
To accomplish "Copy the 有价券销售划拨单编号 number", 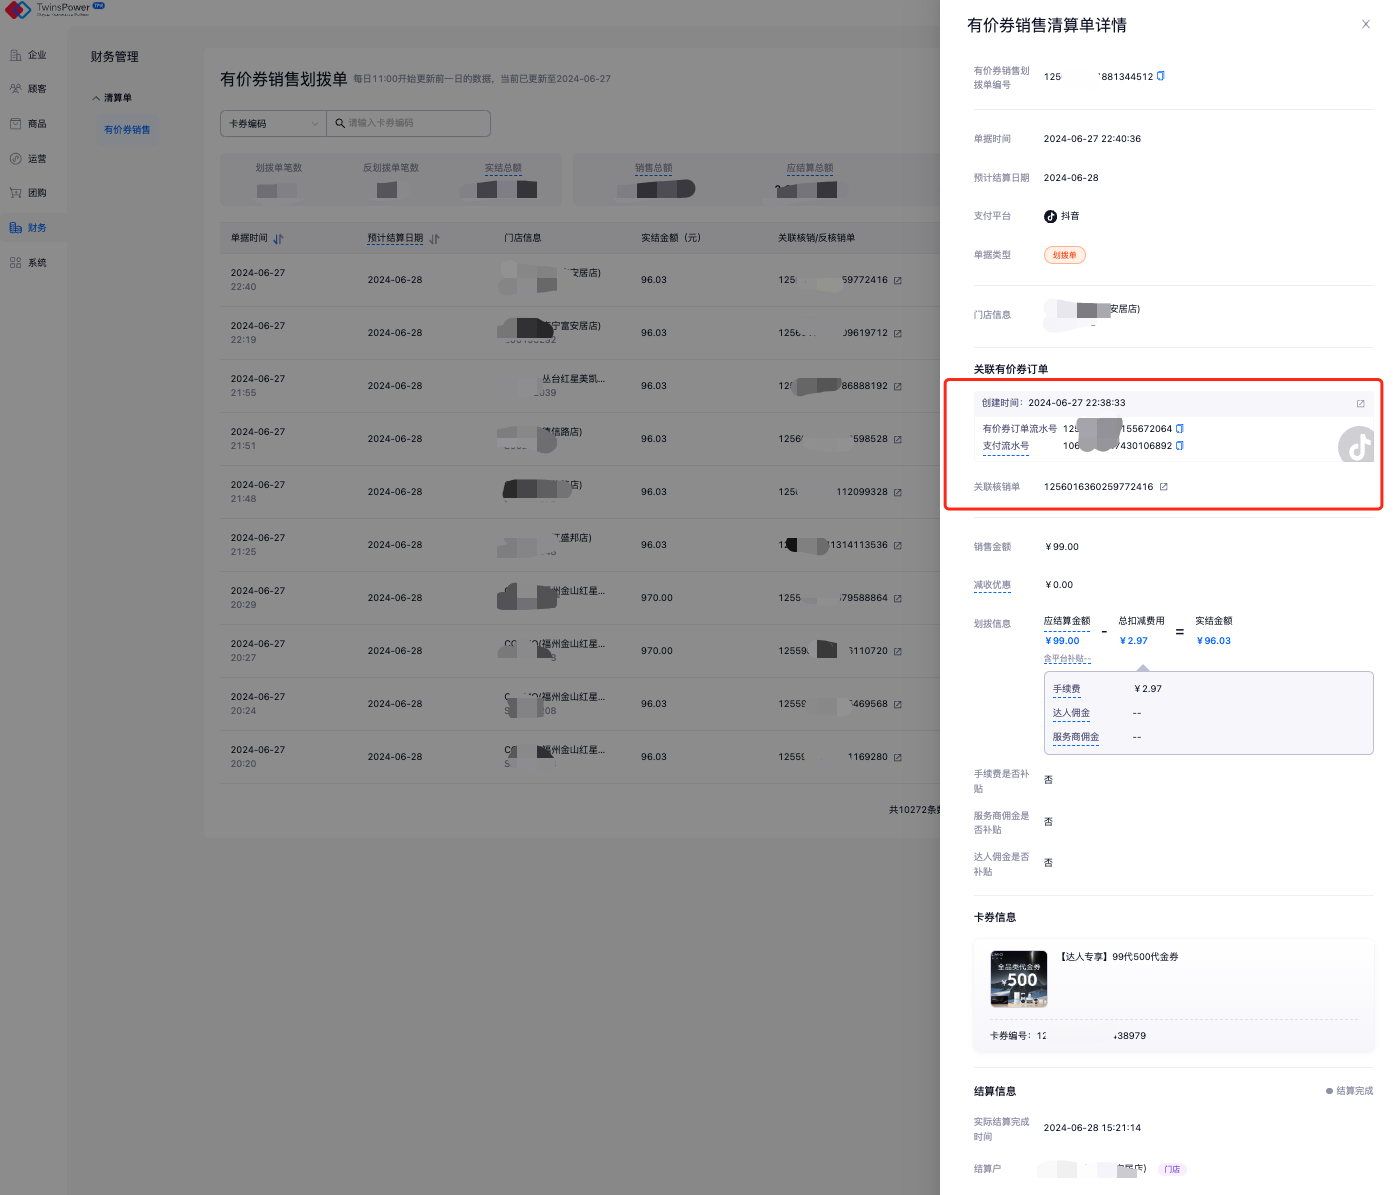I will [1161, 76].
